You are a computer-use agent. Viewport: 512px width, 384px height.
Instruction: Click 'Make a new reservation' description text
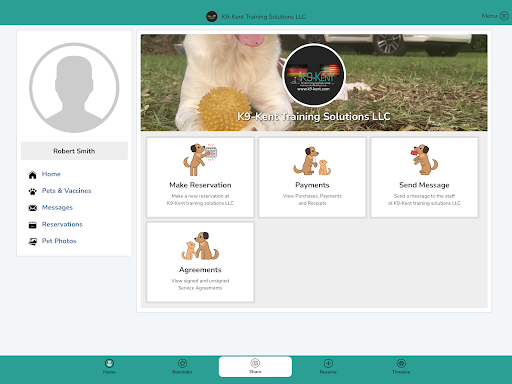200,199
